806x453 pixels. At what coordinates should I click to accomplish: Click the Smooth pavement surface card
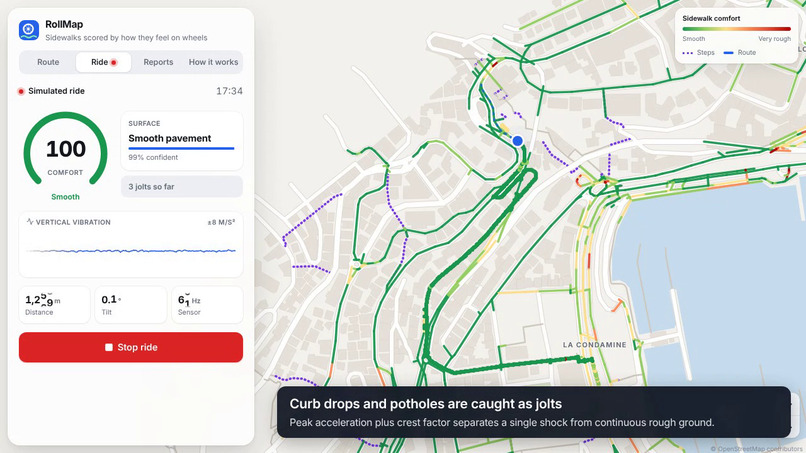pos(182,141)
